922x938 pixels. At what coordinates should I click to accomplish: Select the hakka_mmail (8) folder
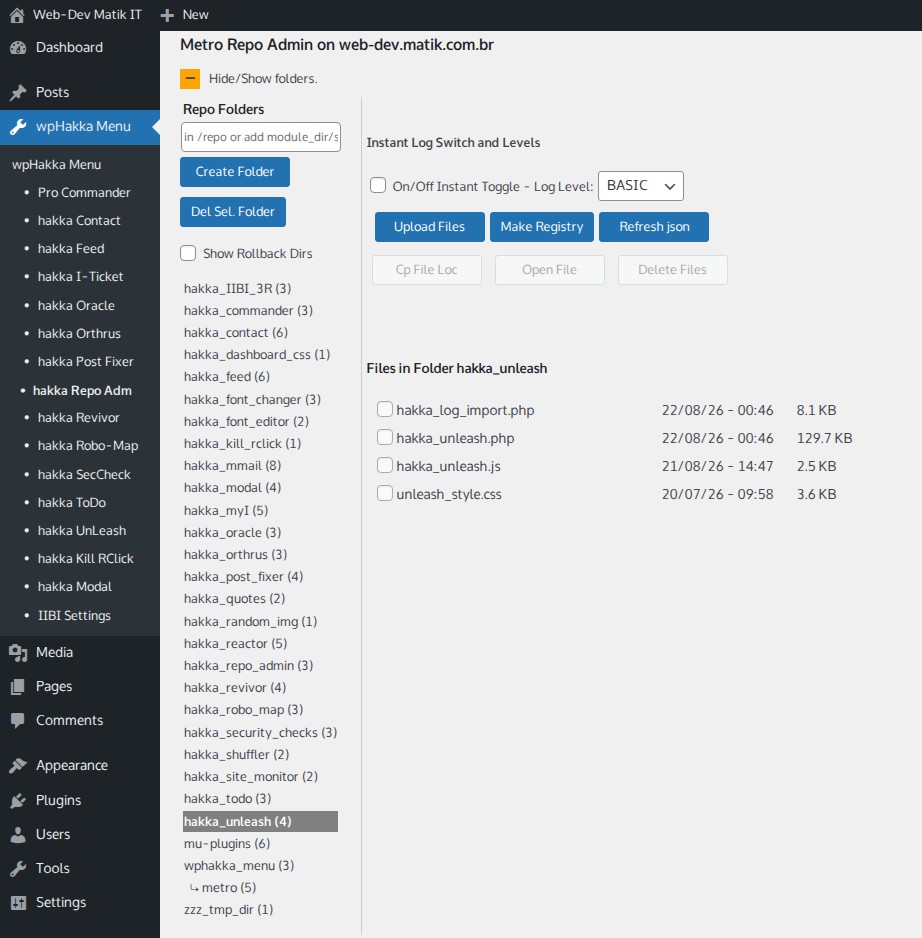pyautogui.click(x=232, y=466)
